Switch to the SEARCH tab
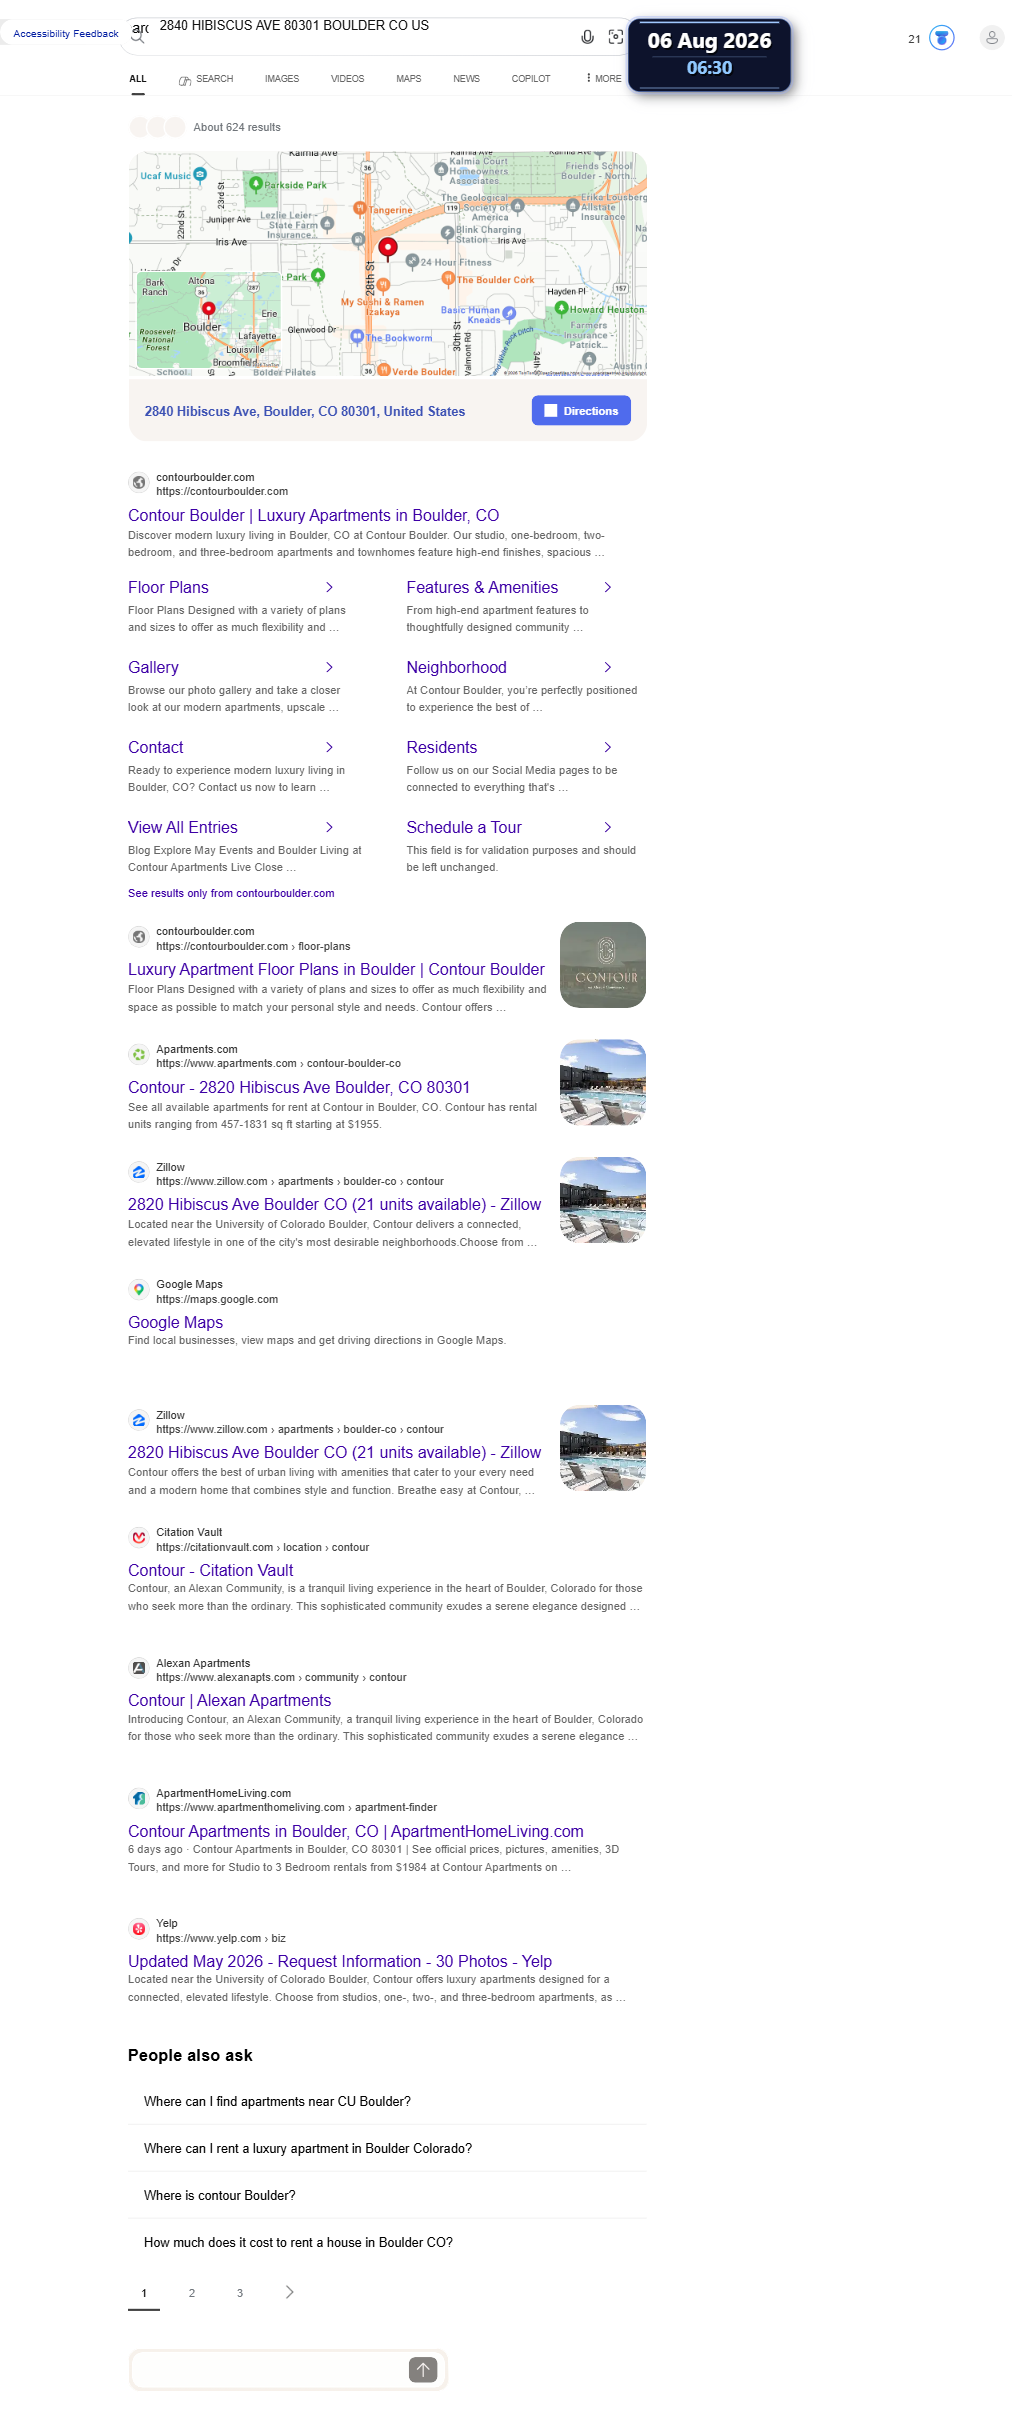Image resolution: width=1012 pixels, height=2424 pixels. pyautogui.click(x=206, y=78)
